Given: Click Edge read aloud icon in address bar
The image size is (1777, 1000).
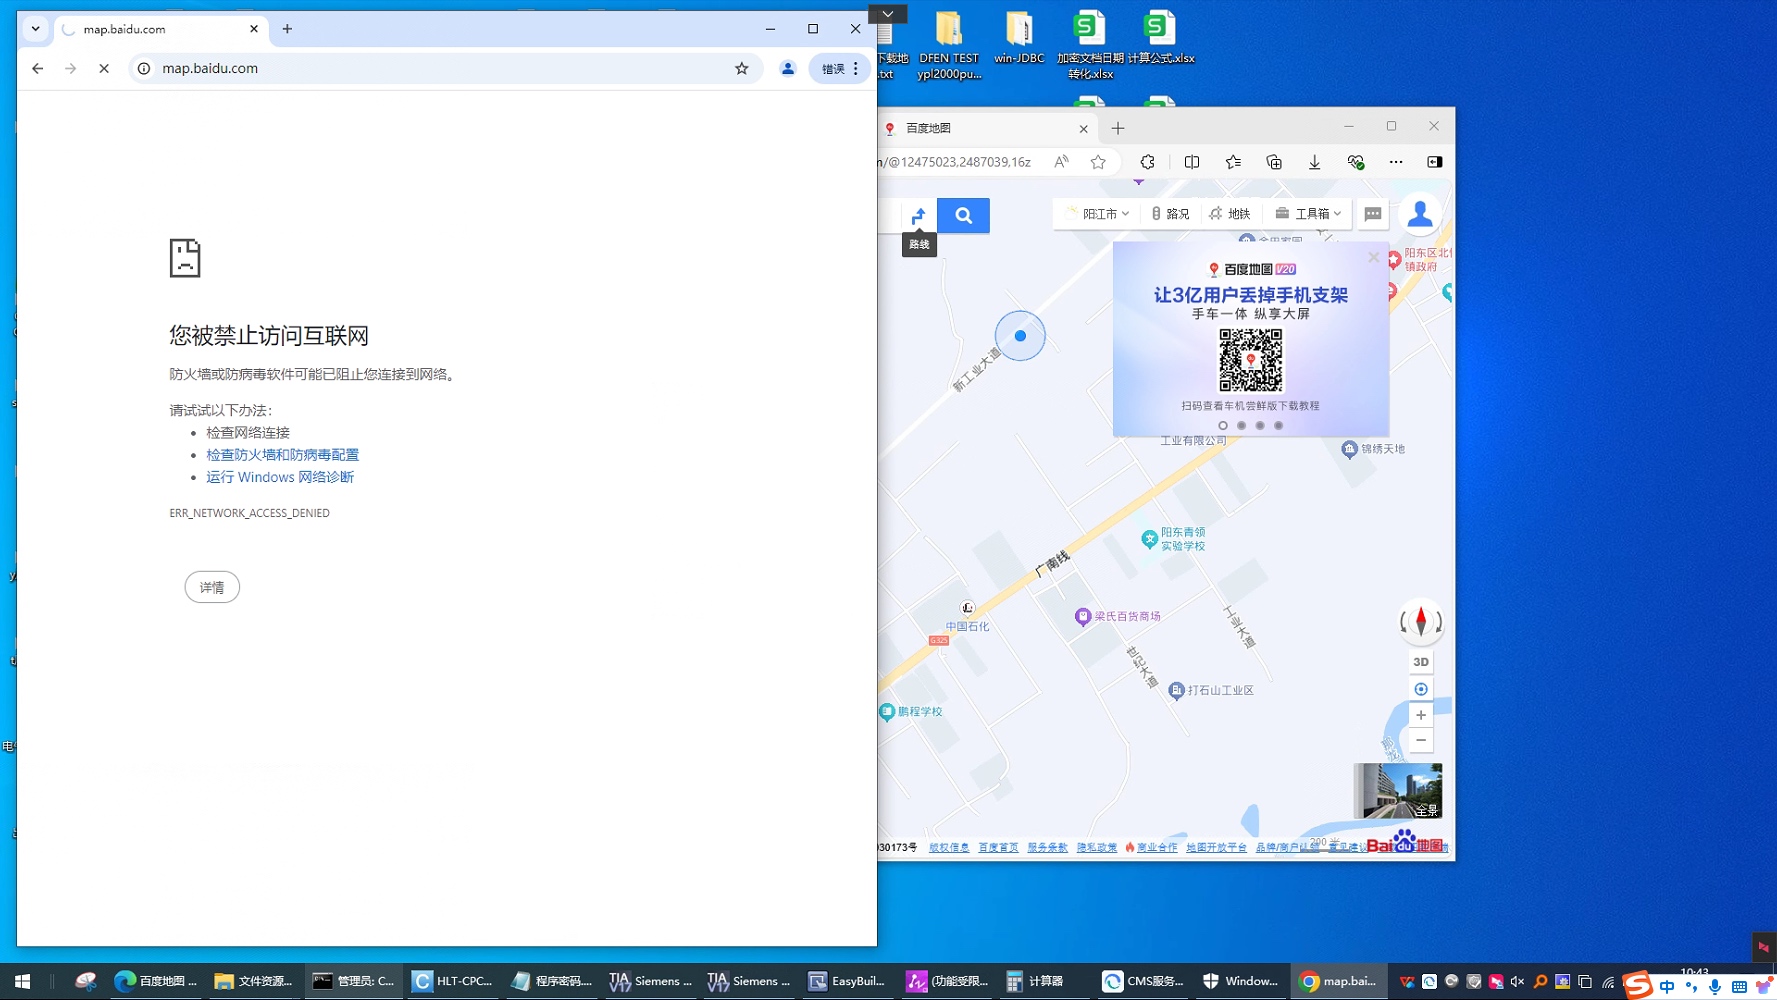Looking at the screenshot, I should tap(1061, 162).
